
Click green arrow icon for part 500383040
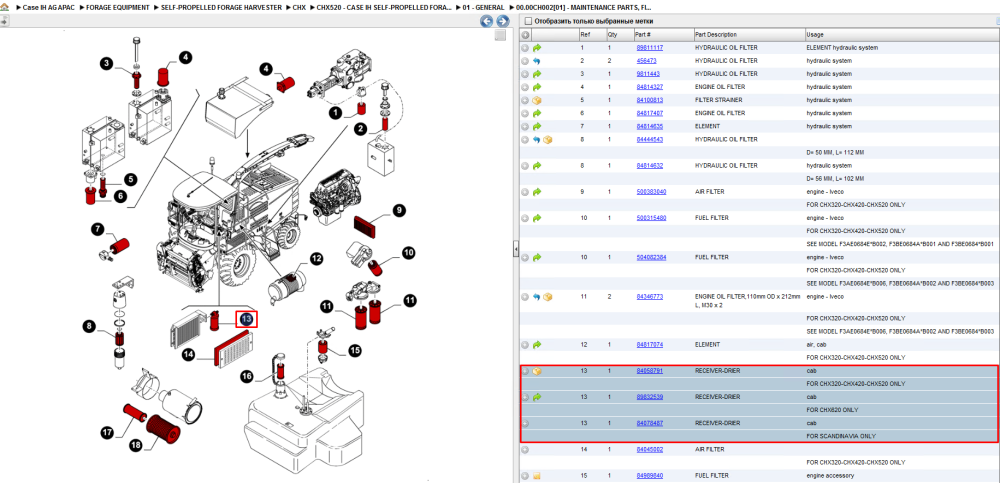click(537, 191)
